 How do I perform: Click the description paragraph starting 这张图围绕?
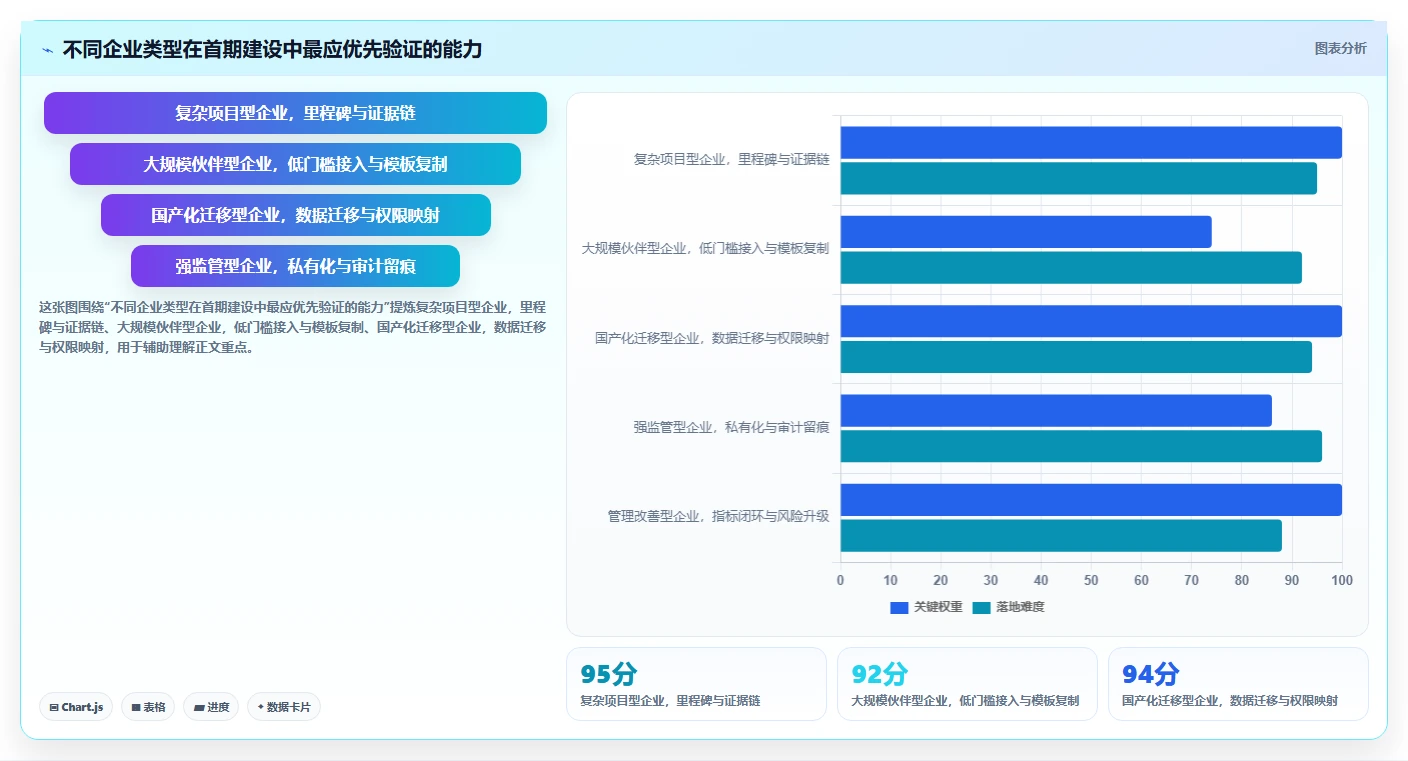pos(292,327)
